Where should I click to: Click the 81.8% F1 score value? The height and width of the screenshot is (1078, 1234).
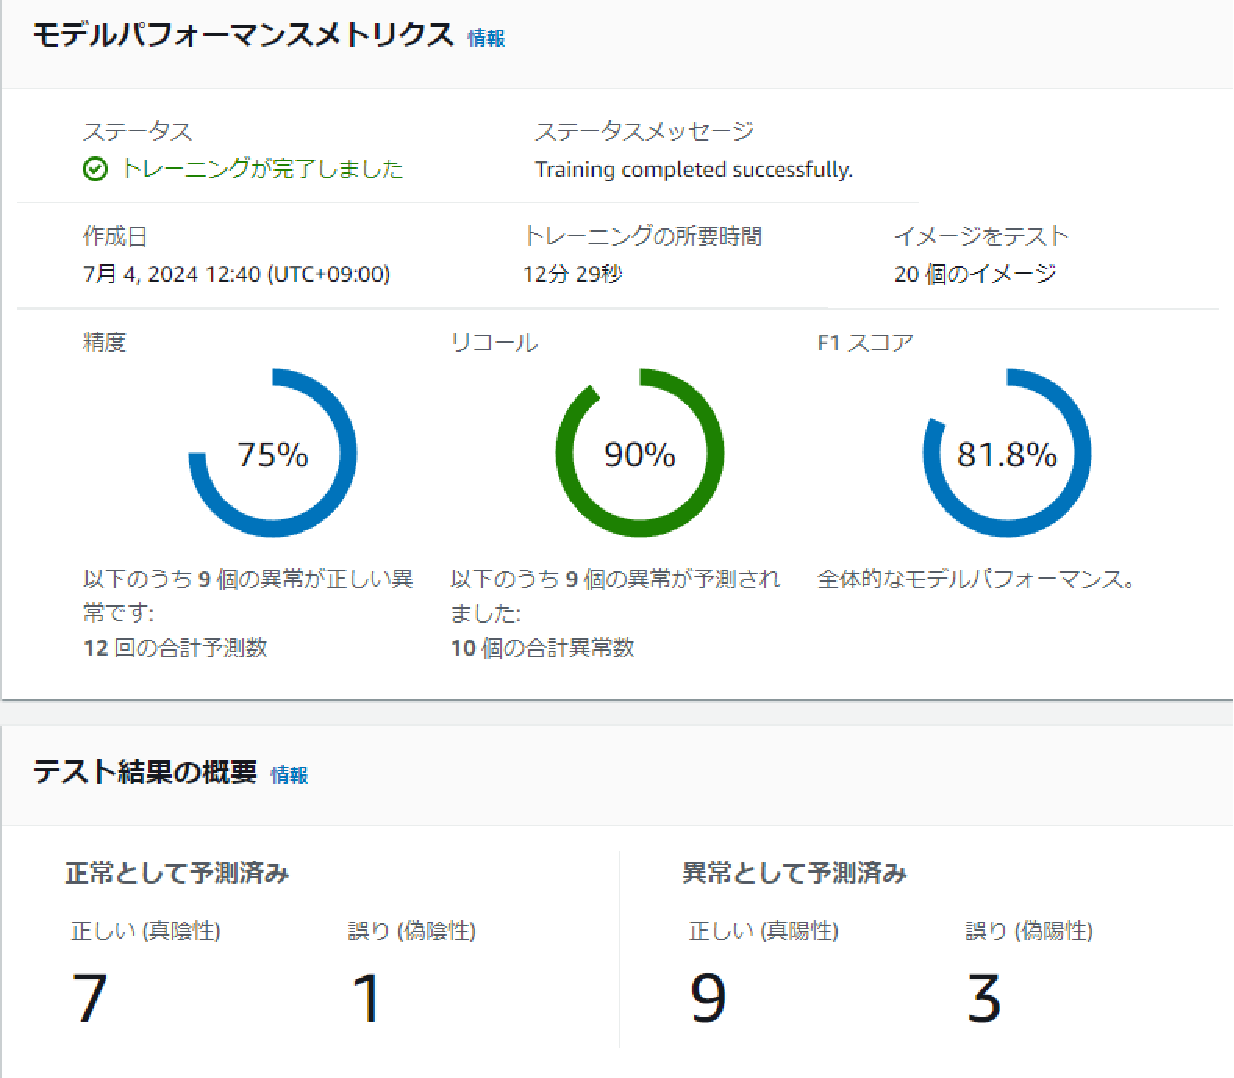click(x=1007, y=455)
